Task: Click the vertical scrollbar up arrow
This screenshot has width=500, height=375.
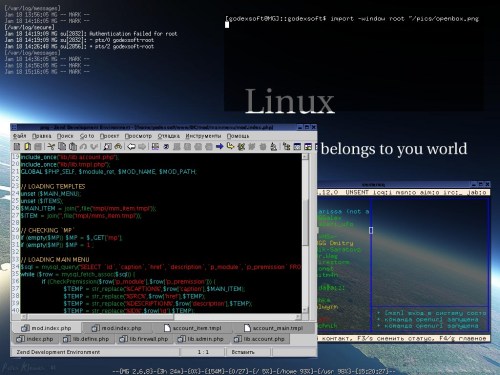Action: [x=305, y=157]
